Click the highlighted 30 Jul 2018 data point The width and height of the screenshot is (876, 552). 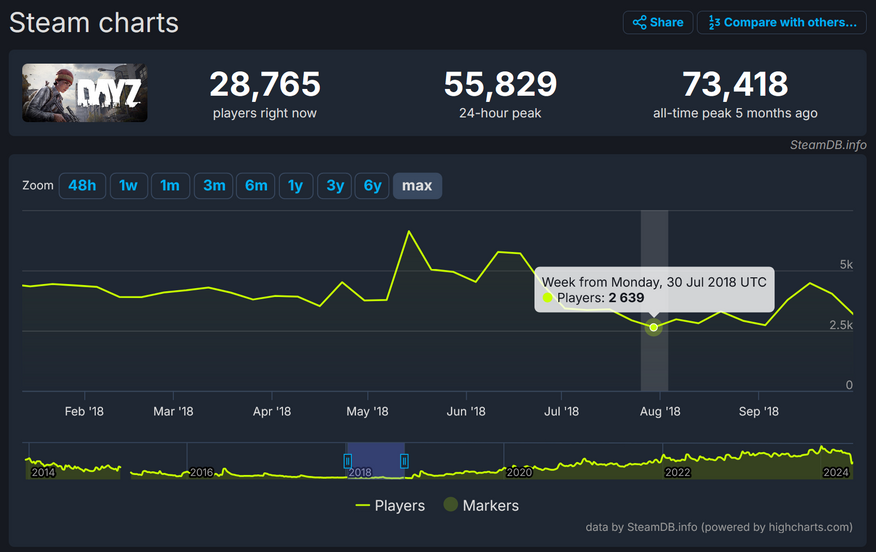654,327
